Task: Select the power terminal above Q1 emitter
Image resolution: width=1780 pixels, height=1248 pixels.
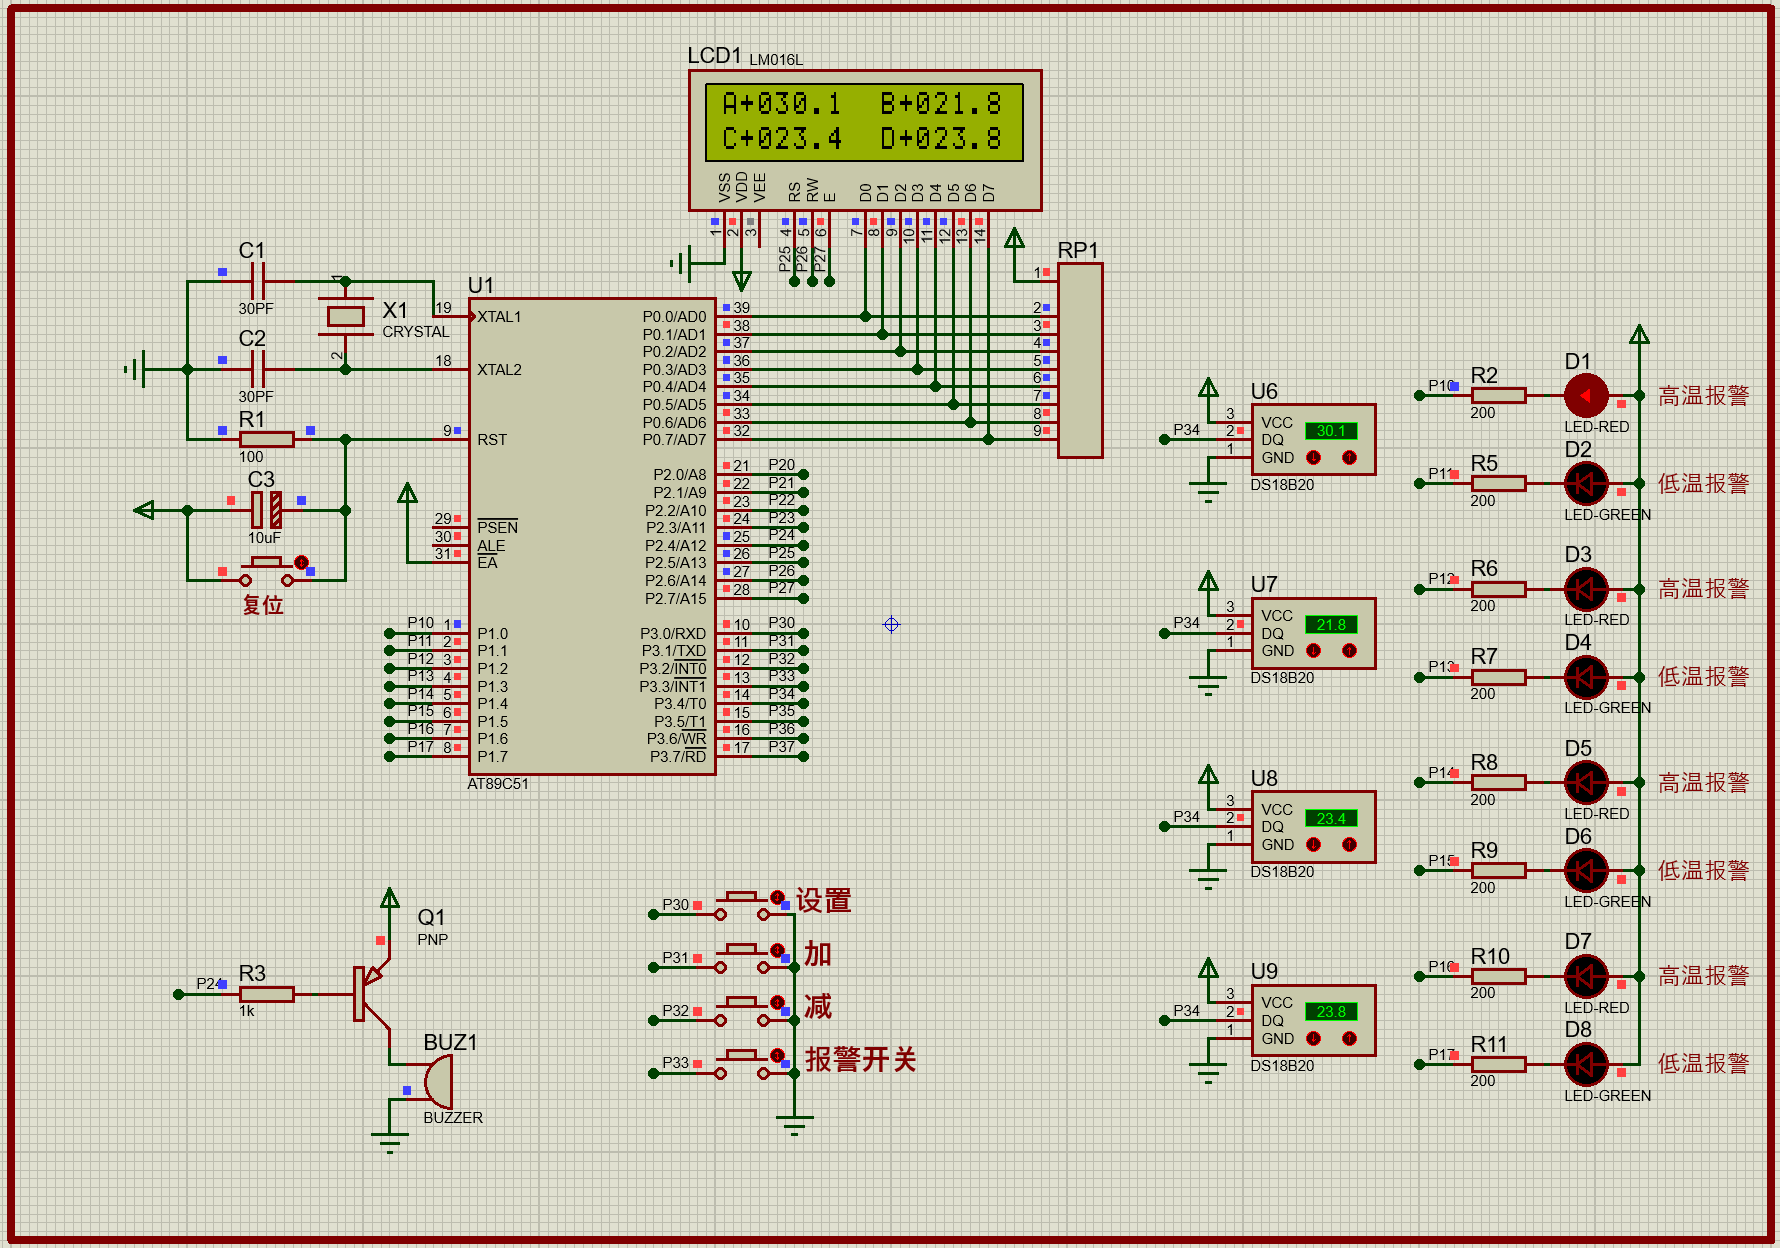Action: pyautogui.click(x=389, y=898)
